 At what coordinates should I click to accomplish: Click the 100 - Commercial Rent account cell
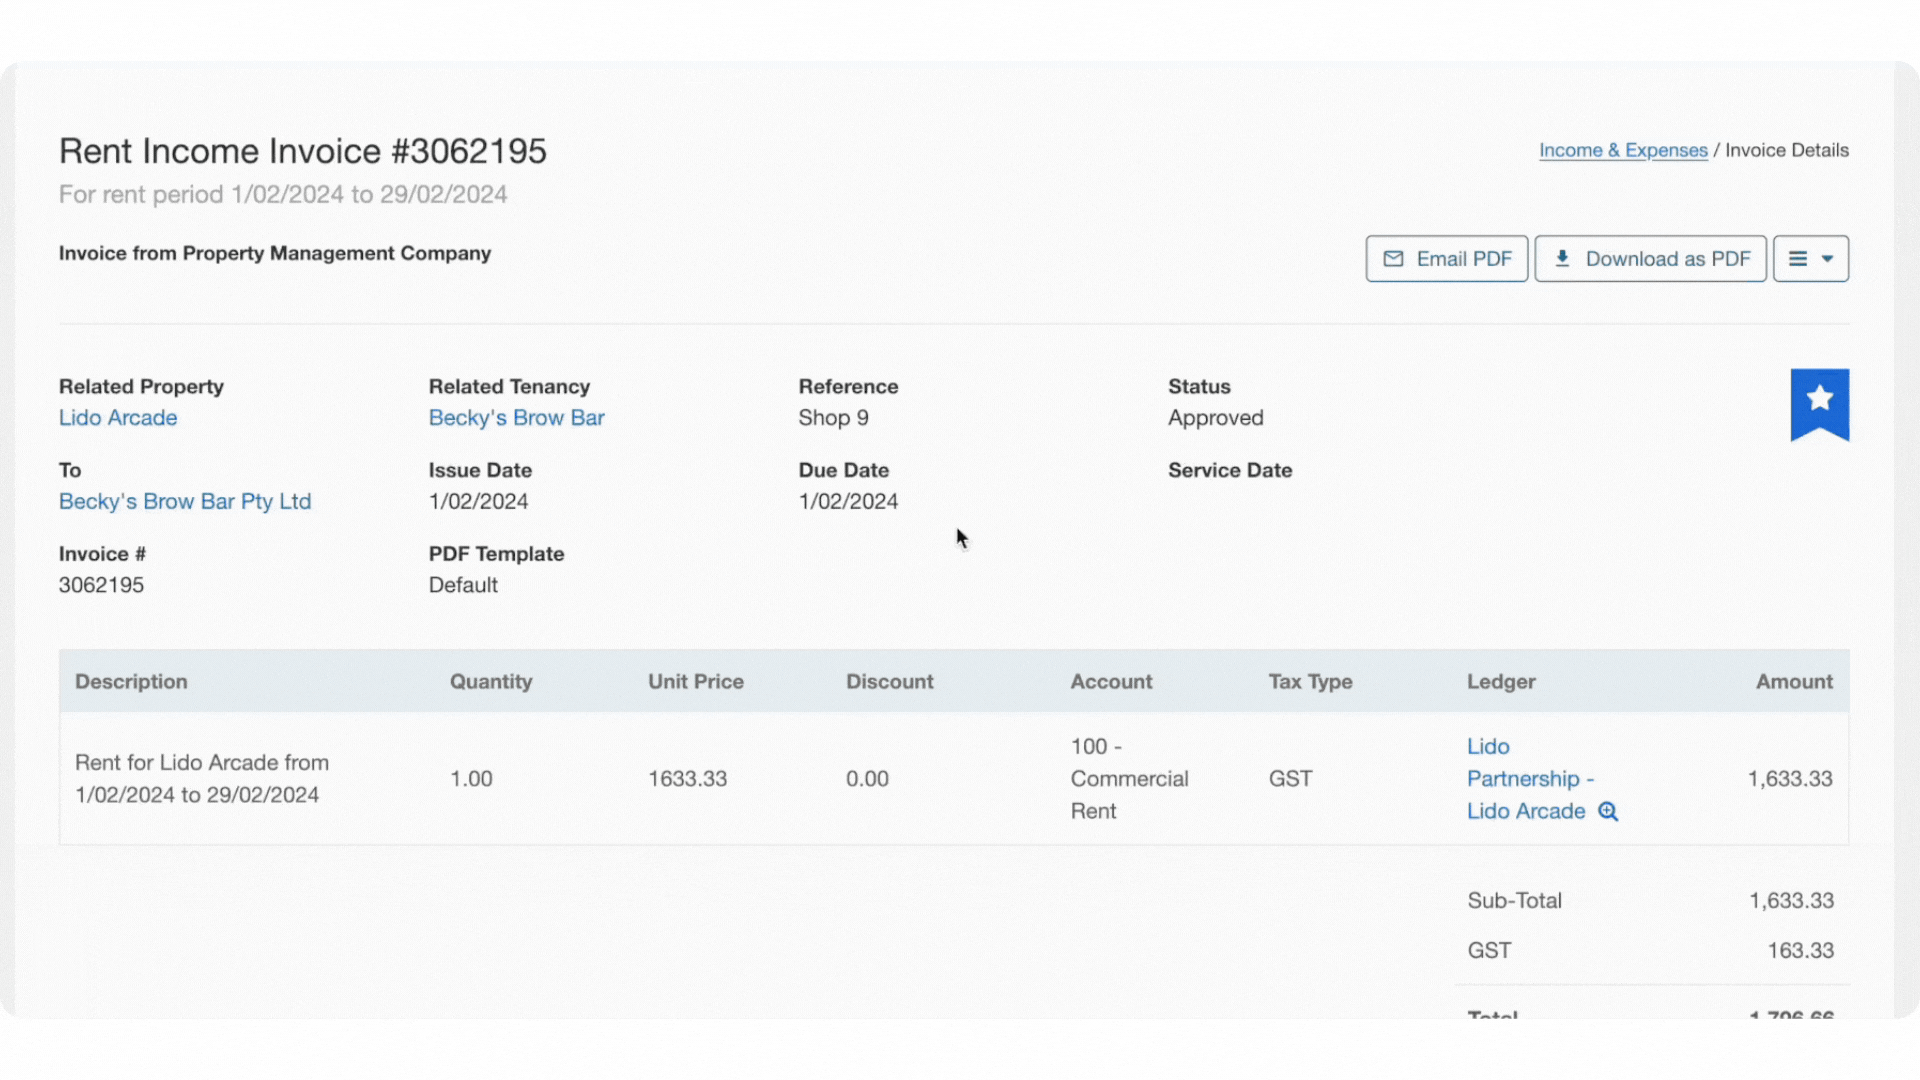pyautogui.click(x=1129, y=779)
